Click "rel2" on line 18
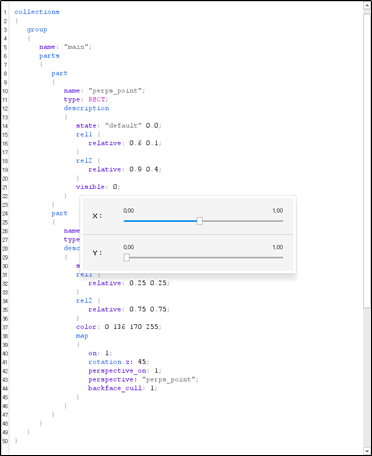Screen dimensions: 372x456 (84, 161)
